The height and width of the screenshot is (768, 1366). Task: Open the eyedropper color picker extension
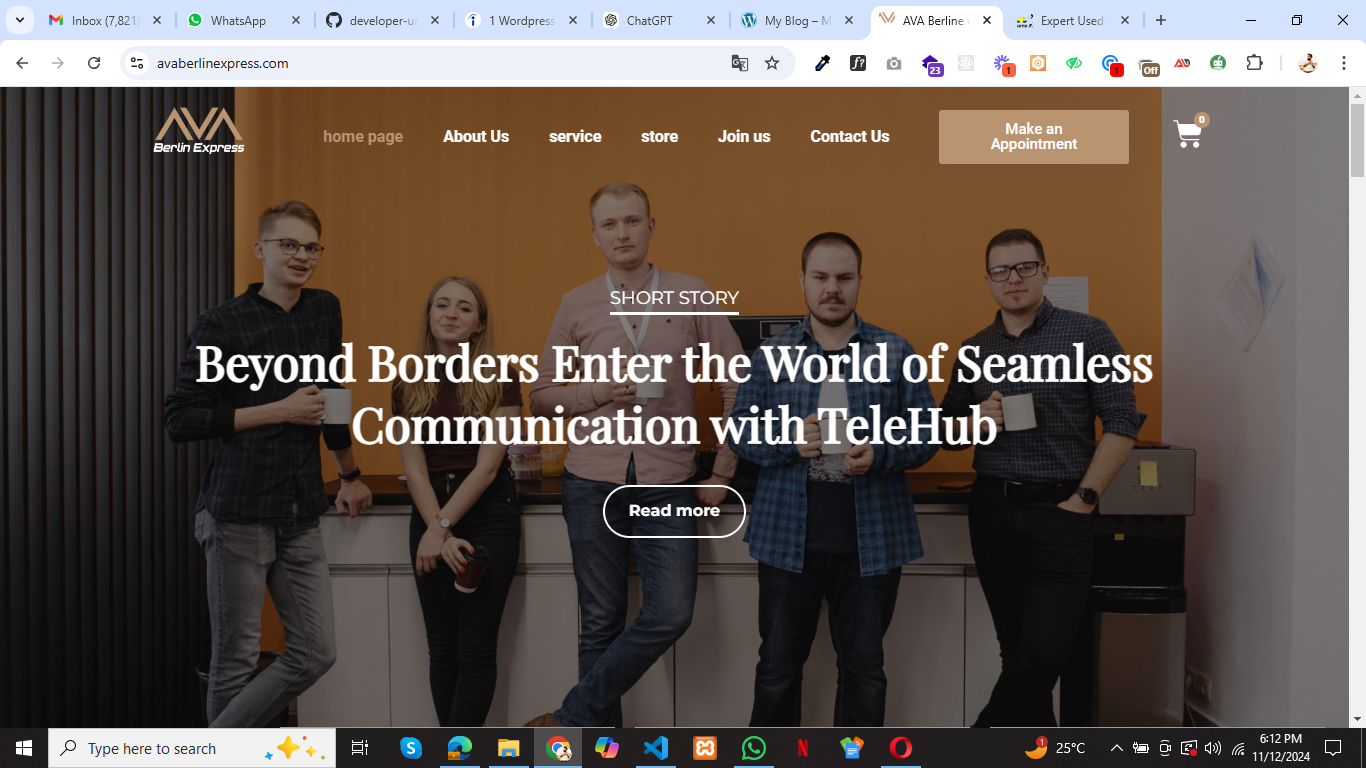[822, 63]
